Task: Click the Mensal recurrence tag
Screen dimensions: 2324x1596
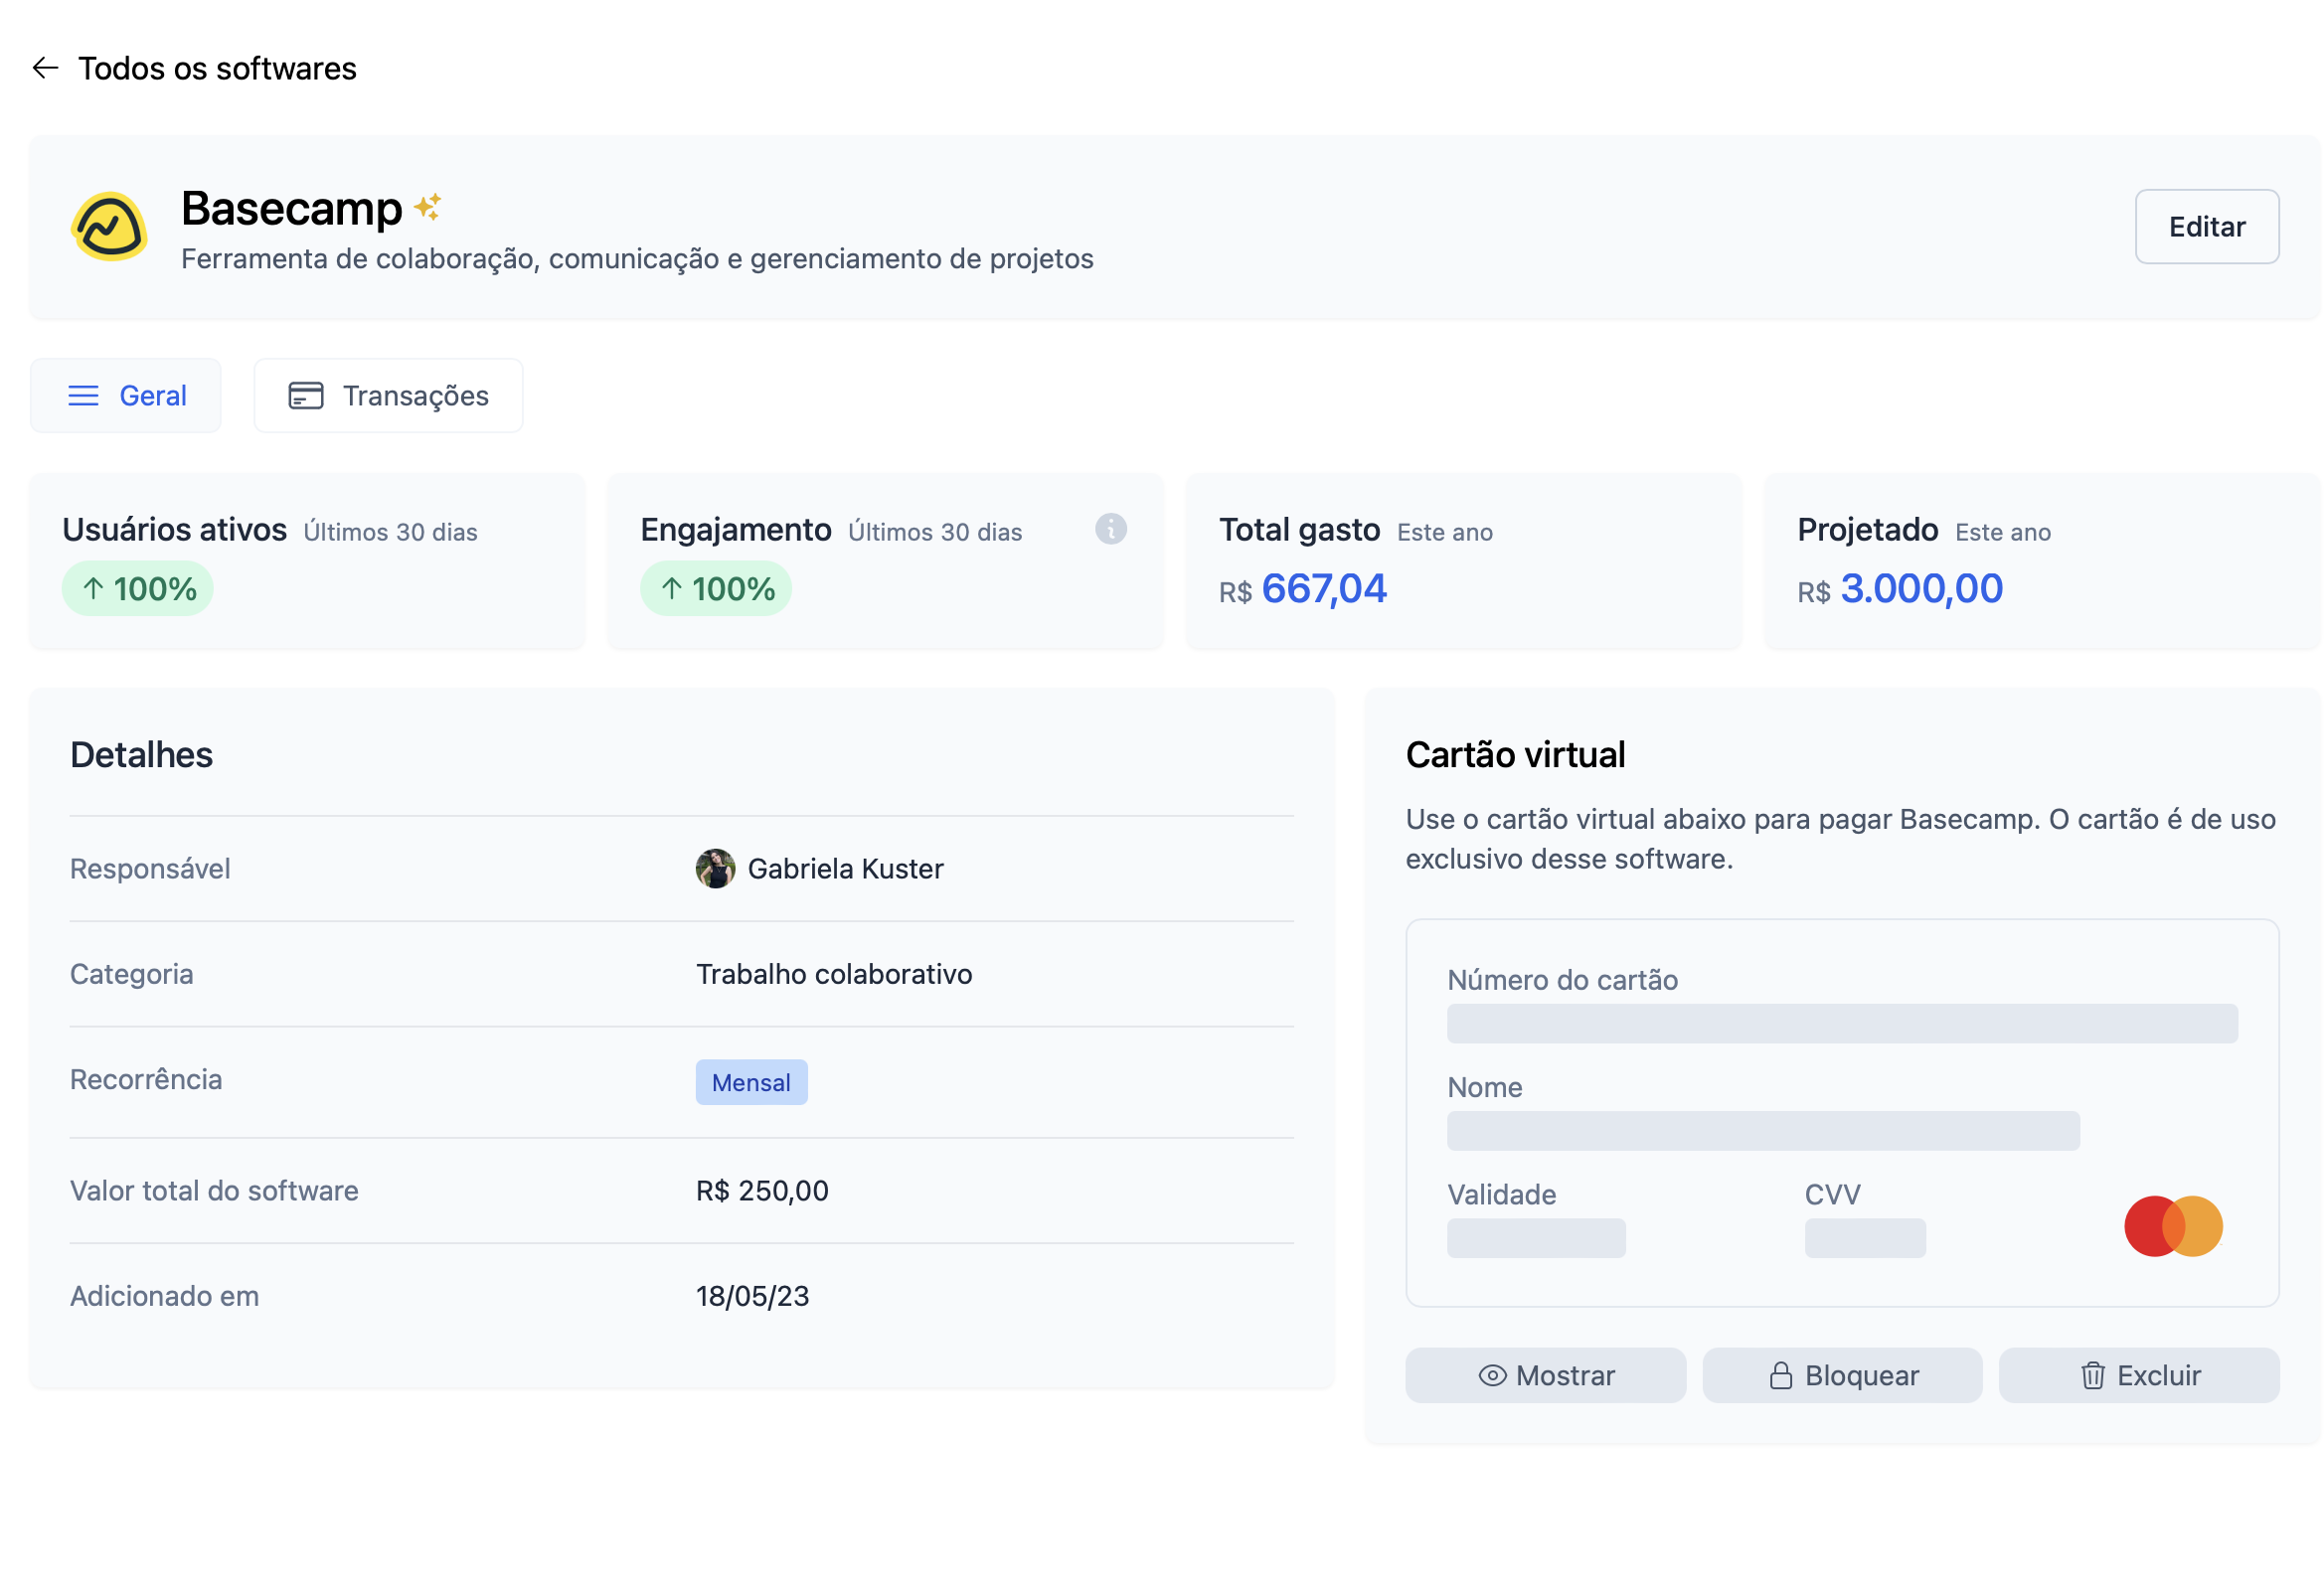Action: [751, 1083]
